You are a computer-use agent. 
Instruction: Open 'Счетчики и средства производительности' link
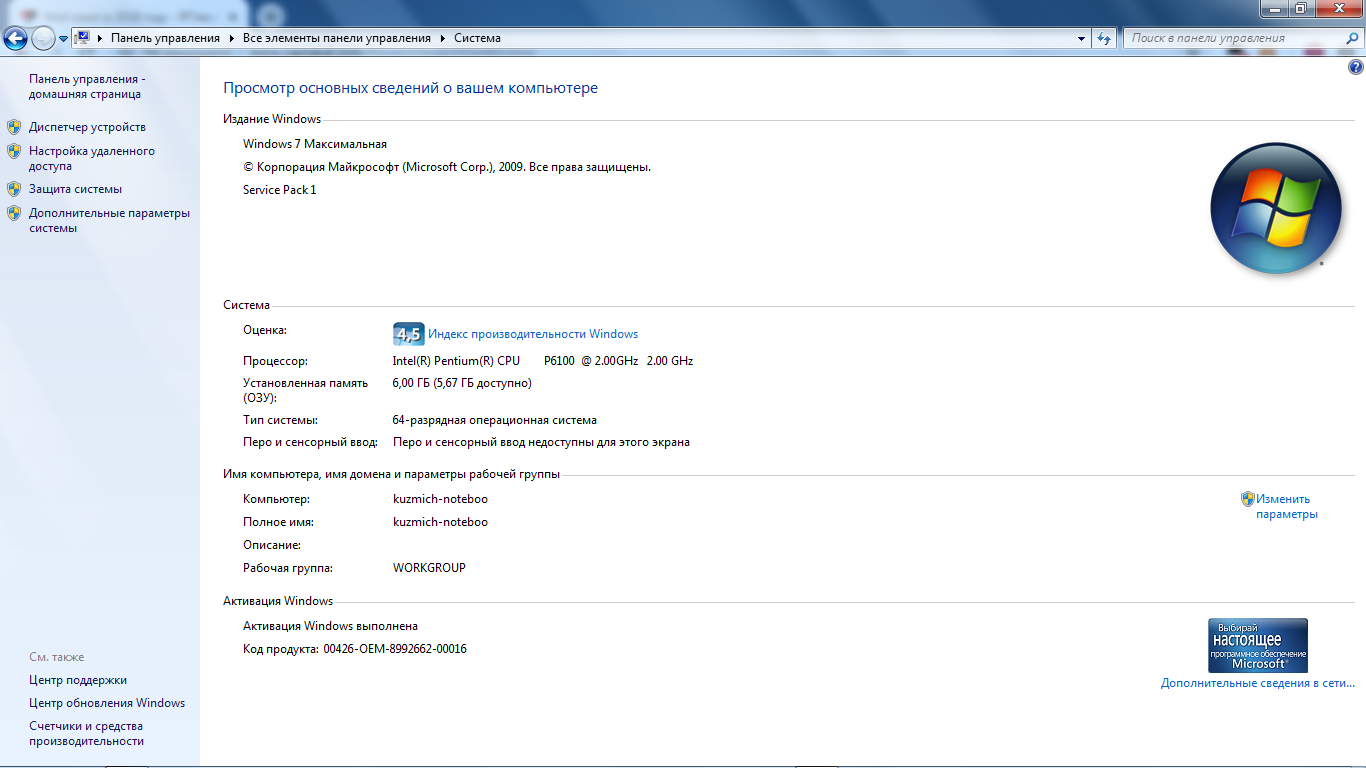pos(87,734)
